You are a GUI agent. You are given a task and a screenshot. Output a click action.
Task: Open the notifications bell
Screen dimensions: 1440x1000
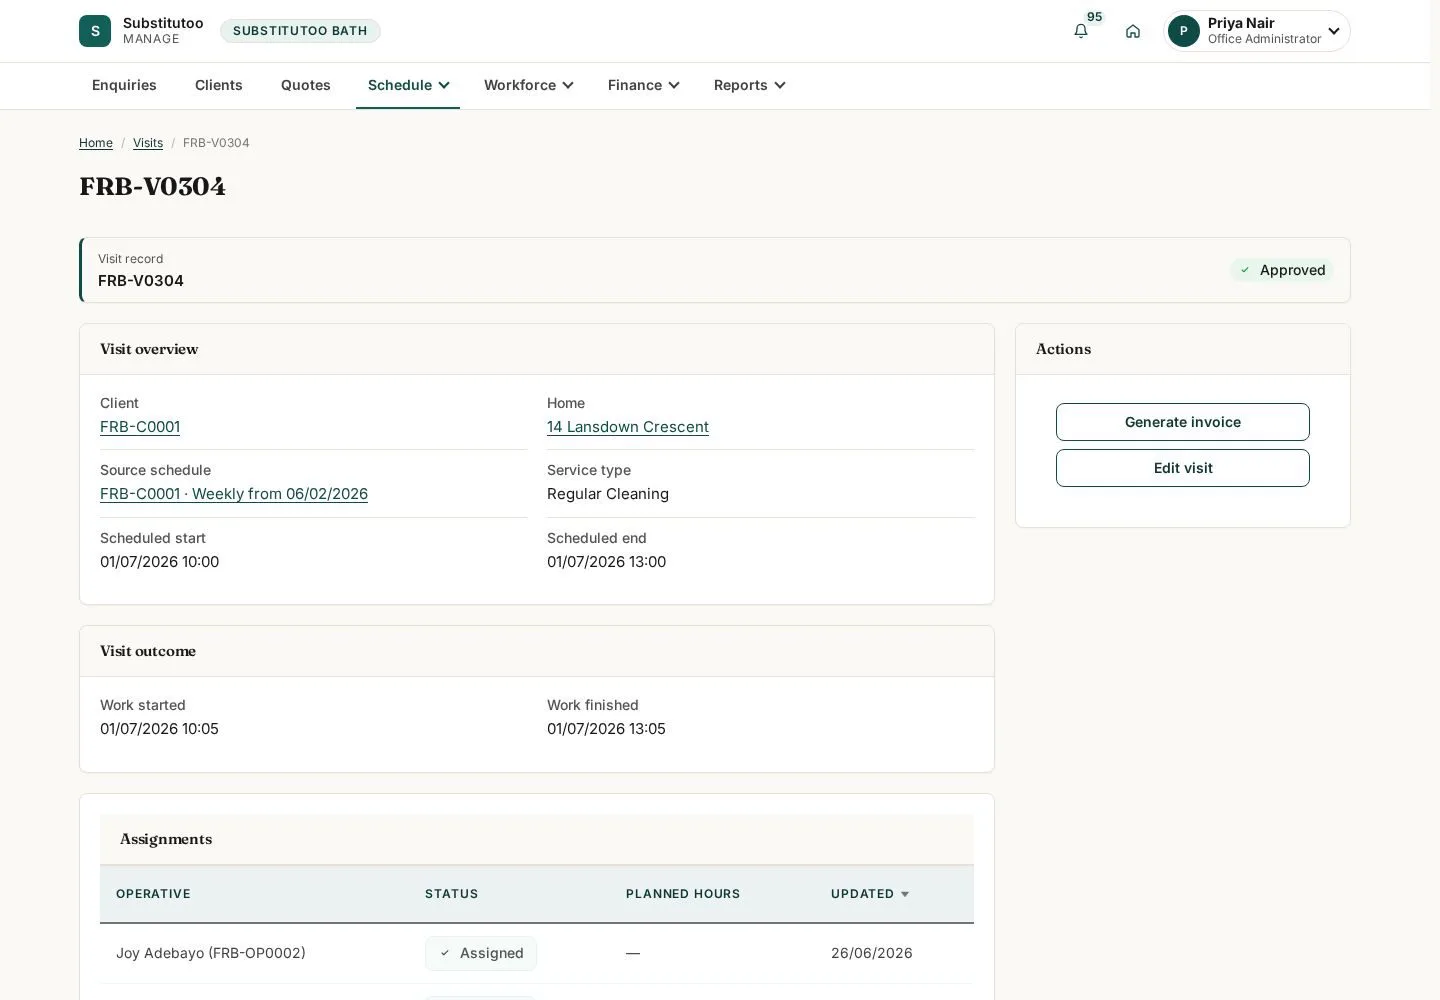1081,31
